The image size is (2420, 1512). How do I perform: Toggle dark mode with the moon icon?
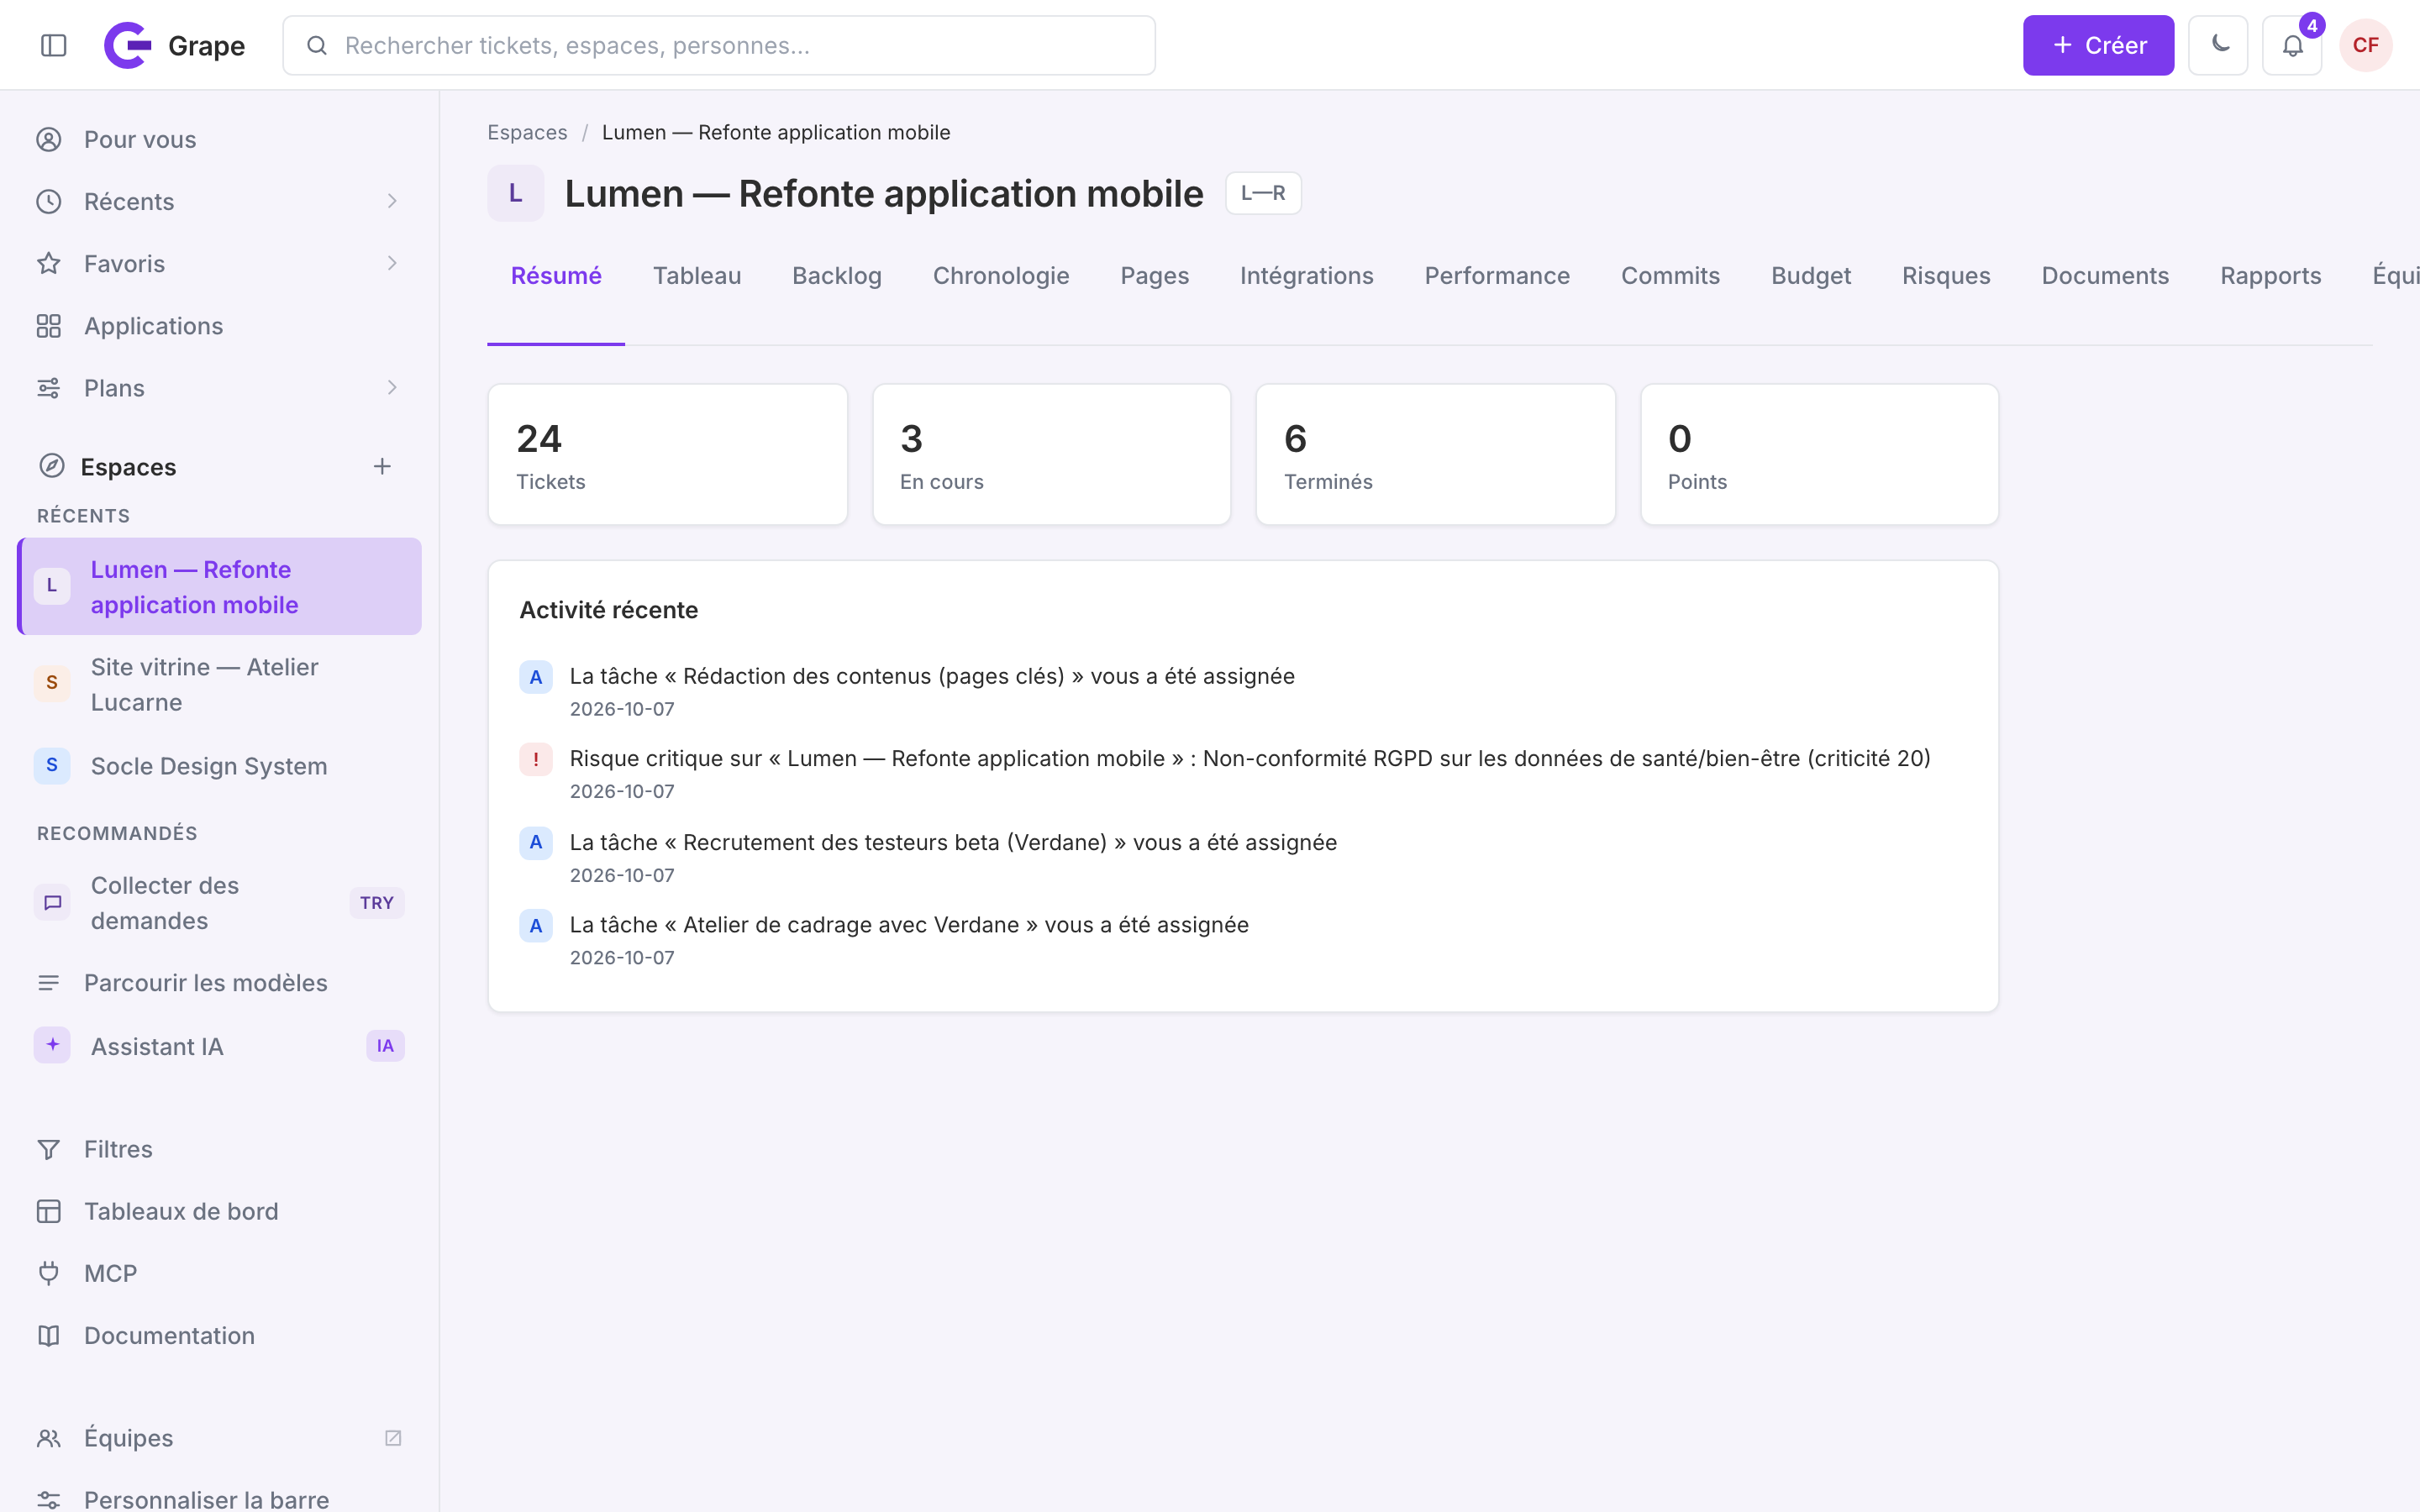pos(2218,45)
